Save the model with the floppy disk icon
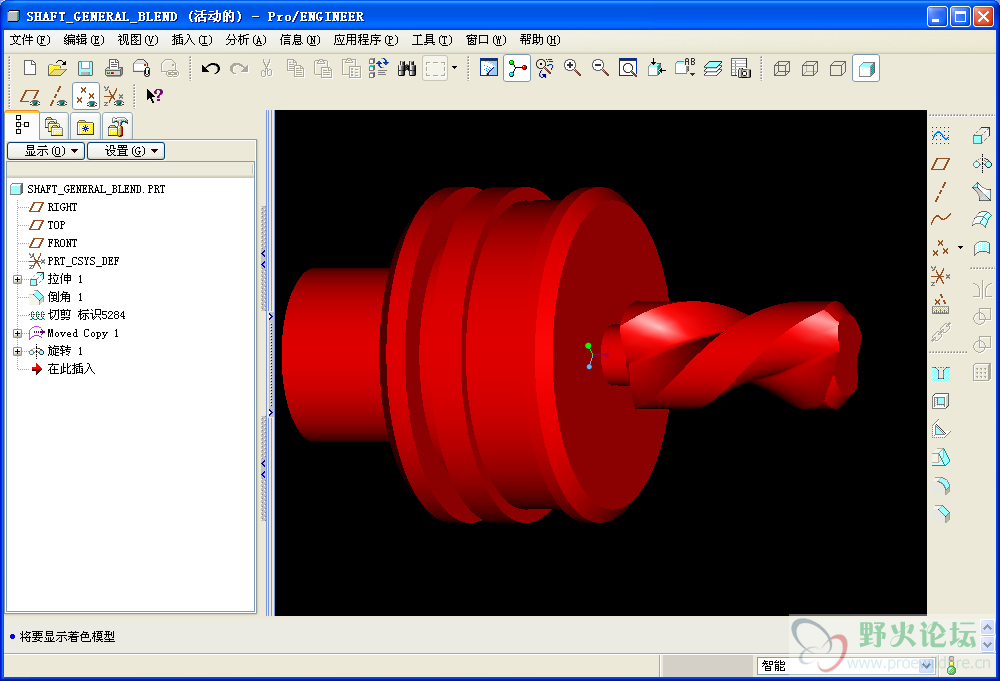The image size is (1000, 681). point(85,68)
